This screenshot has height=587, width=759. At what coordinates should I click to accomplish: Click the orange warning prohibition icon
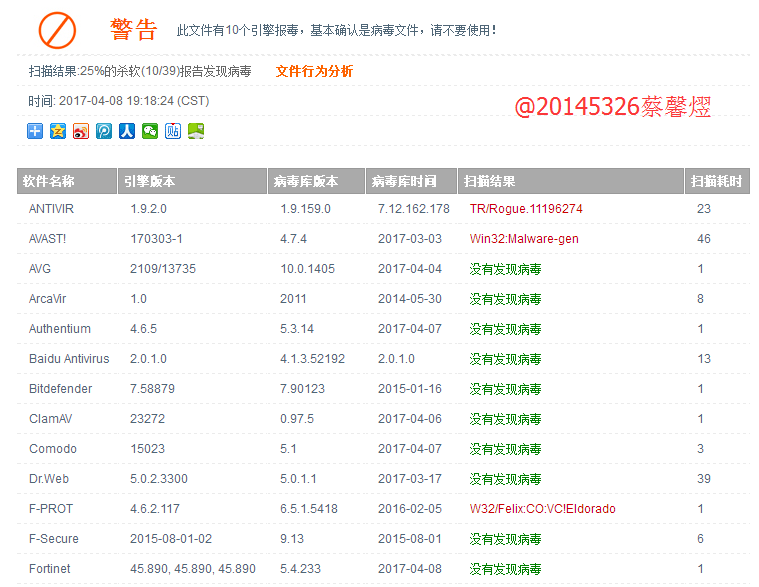point(57,30)
